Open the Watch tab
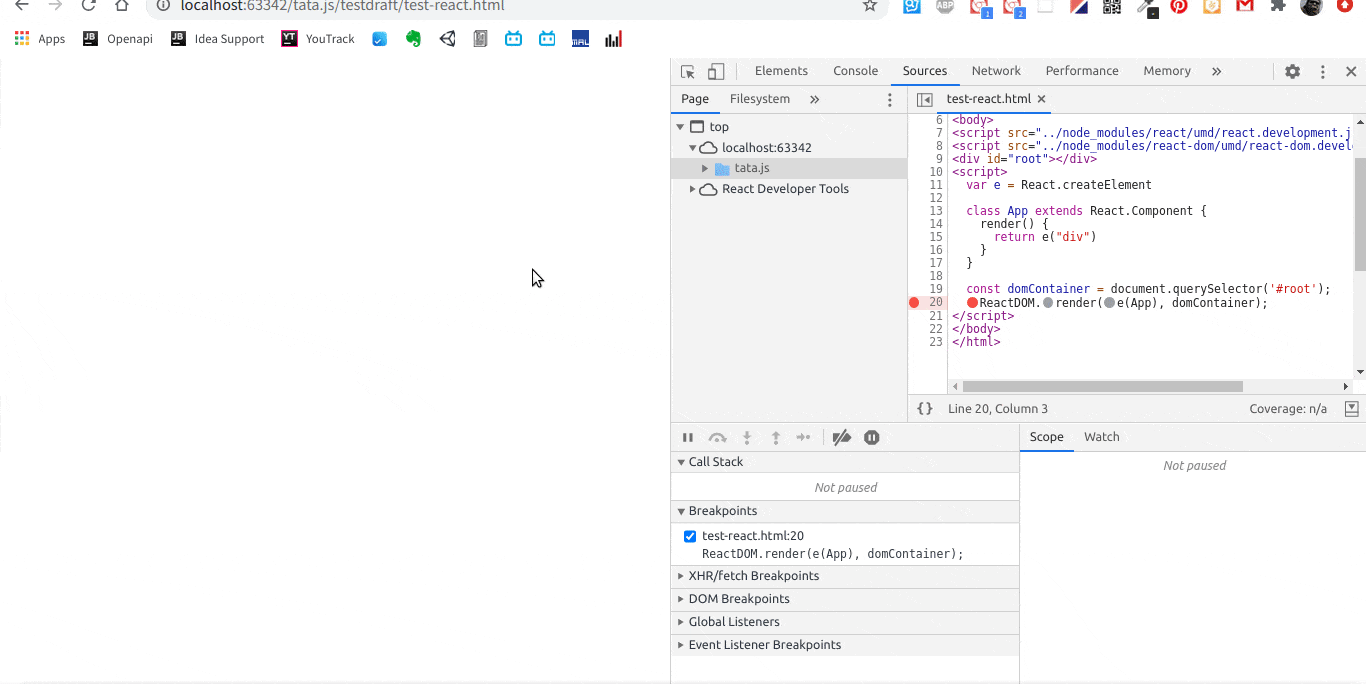Screen dimensions: 1366x684 coord(1101,437)
